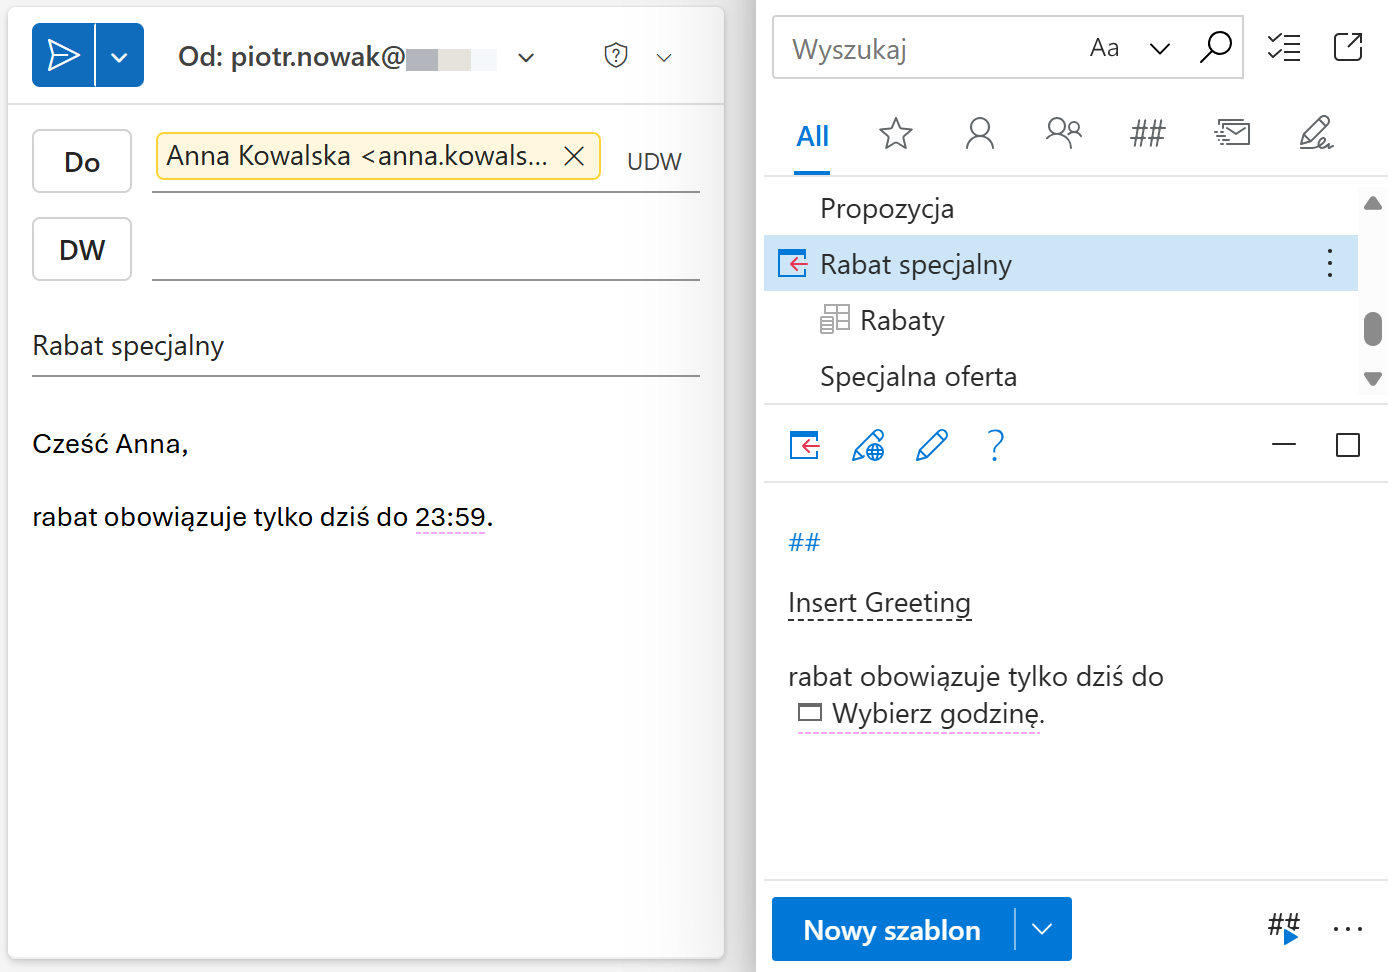This screenshot has height=972, width=1392.
Task: Toggle the shared templates group filter
Action: click(x=1063, y=133)
